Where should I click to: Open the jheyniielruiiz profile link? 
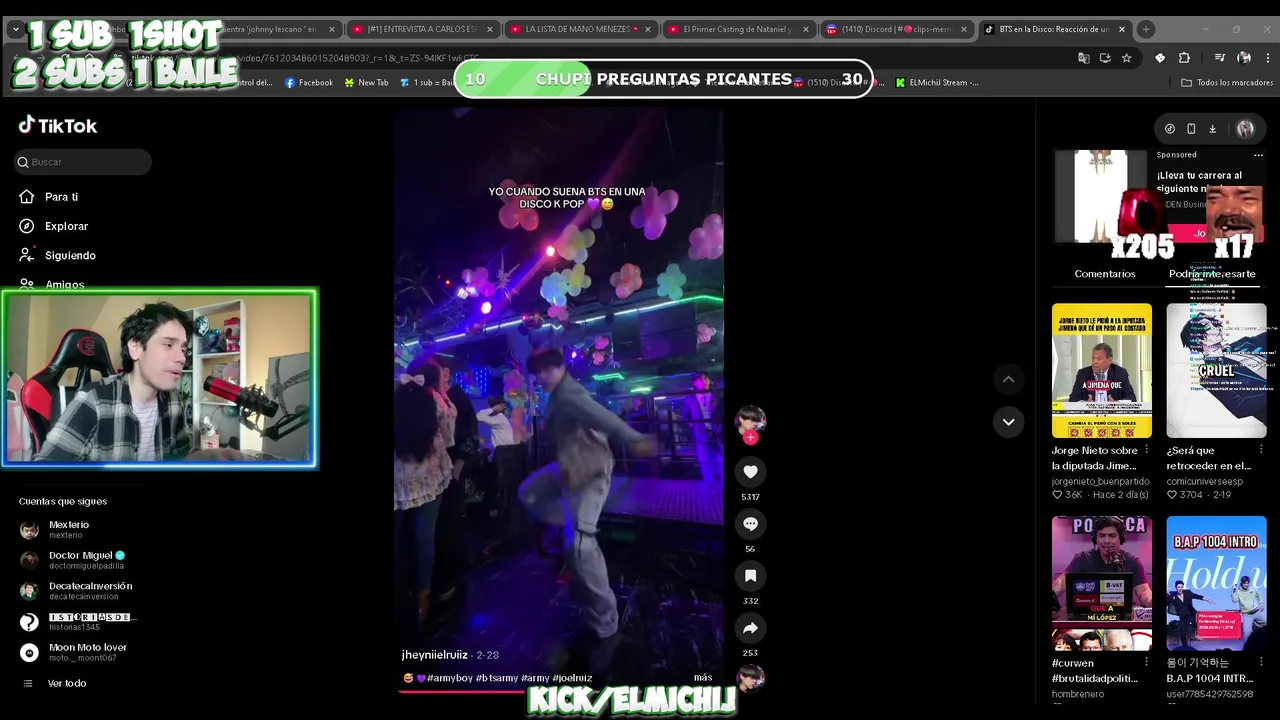435,655
